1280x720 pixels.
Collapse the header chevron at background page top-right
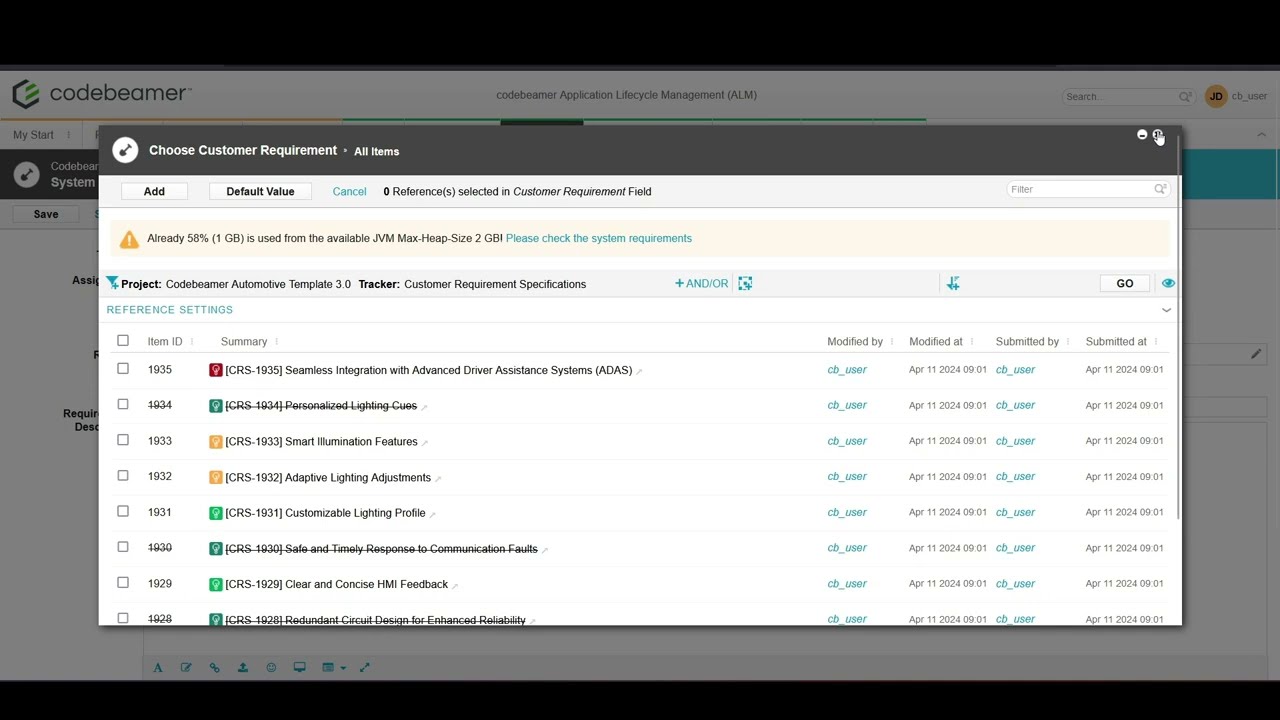pos(1261,135)
